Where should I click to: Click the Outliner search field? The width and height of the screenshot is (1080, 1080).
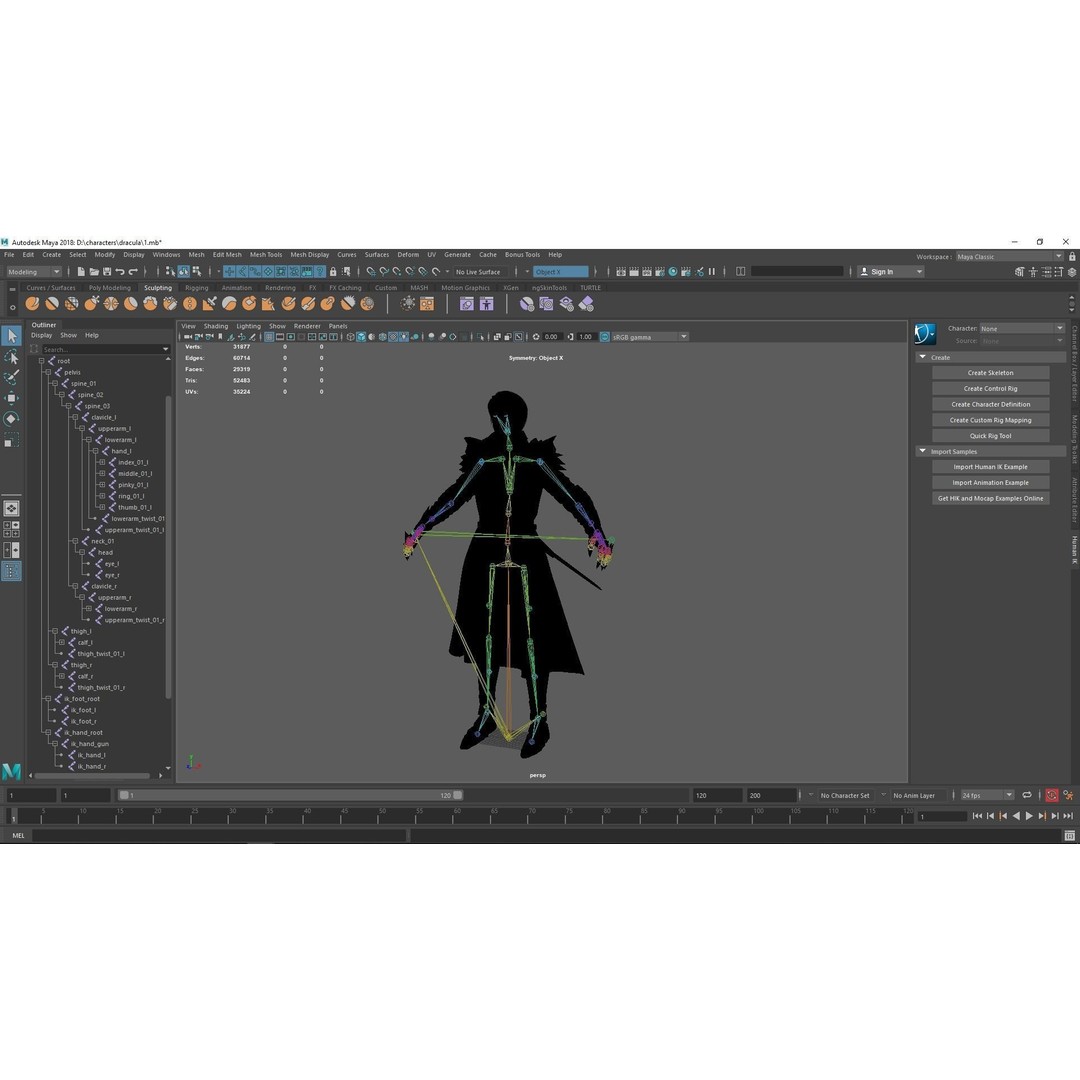click(105, 349)
